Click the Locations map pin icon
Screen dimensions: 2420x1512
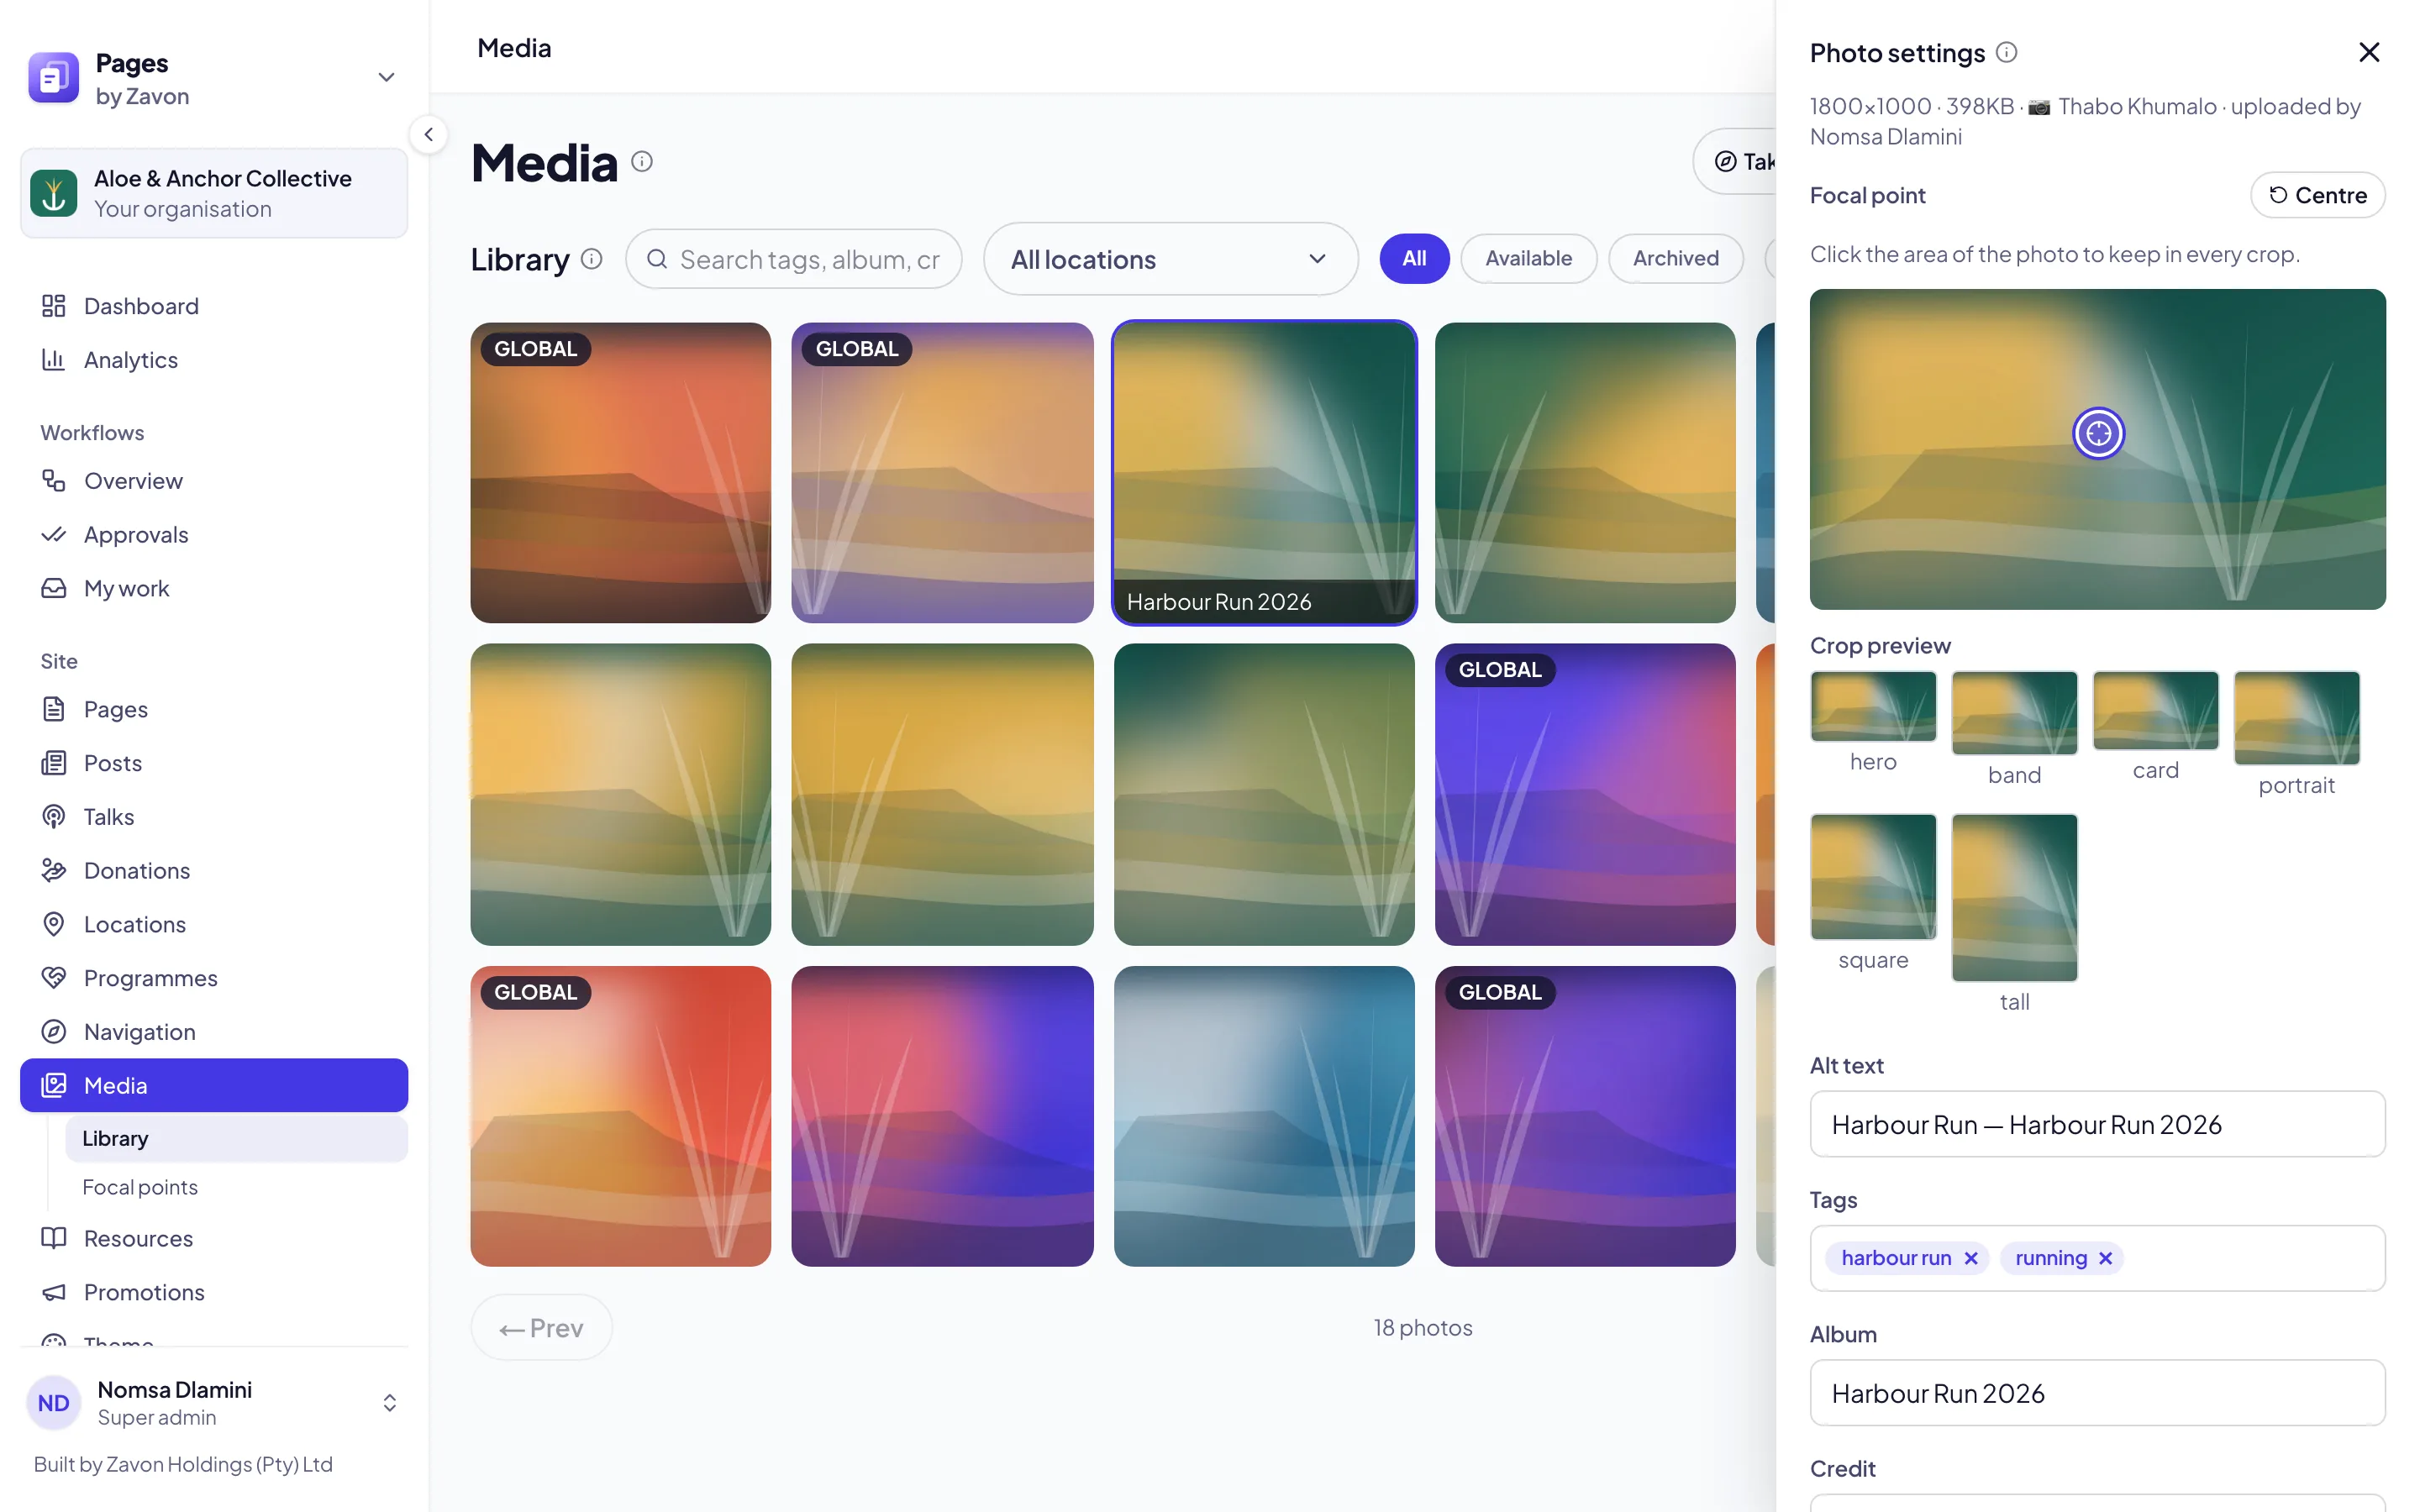click(53, 924)
